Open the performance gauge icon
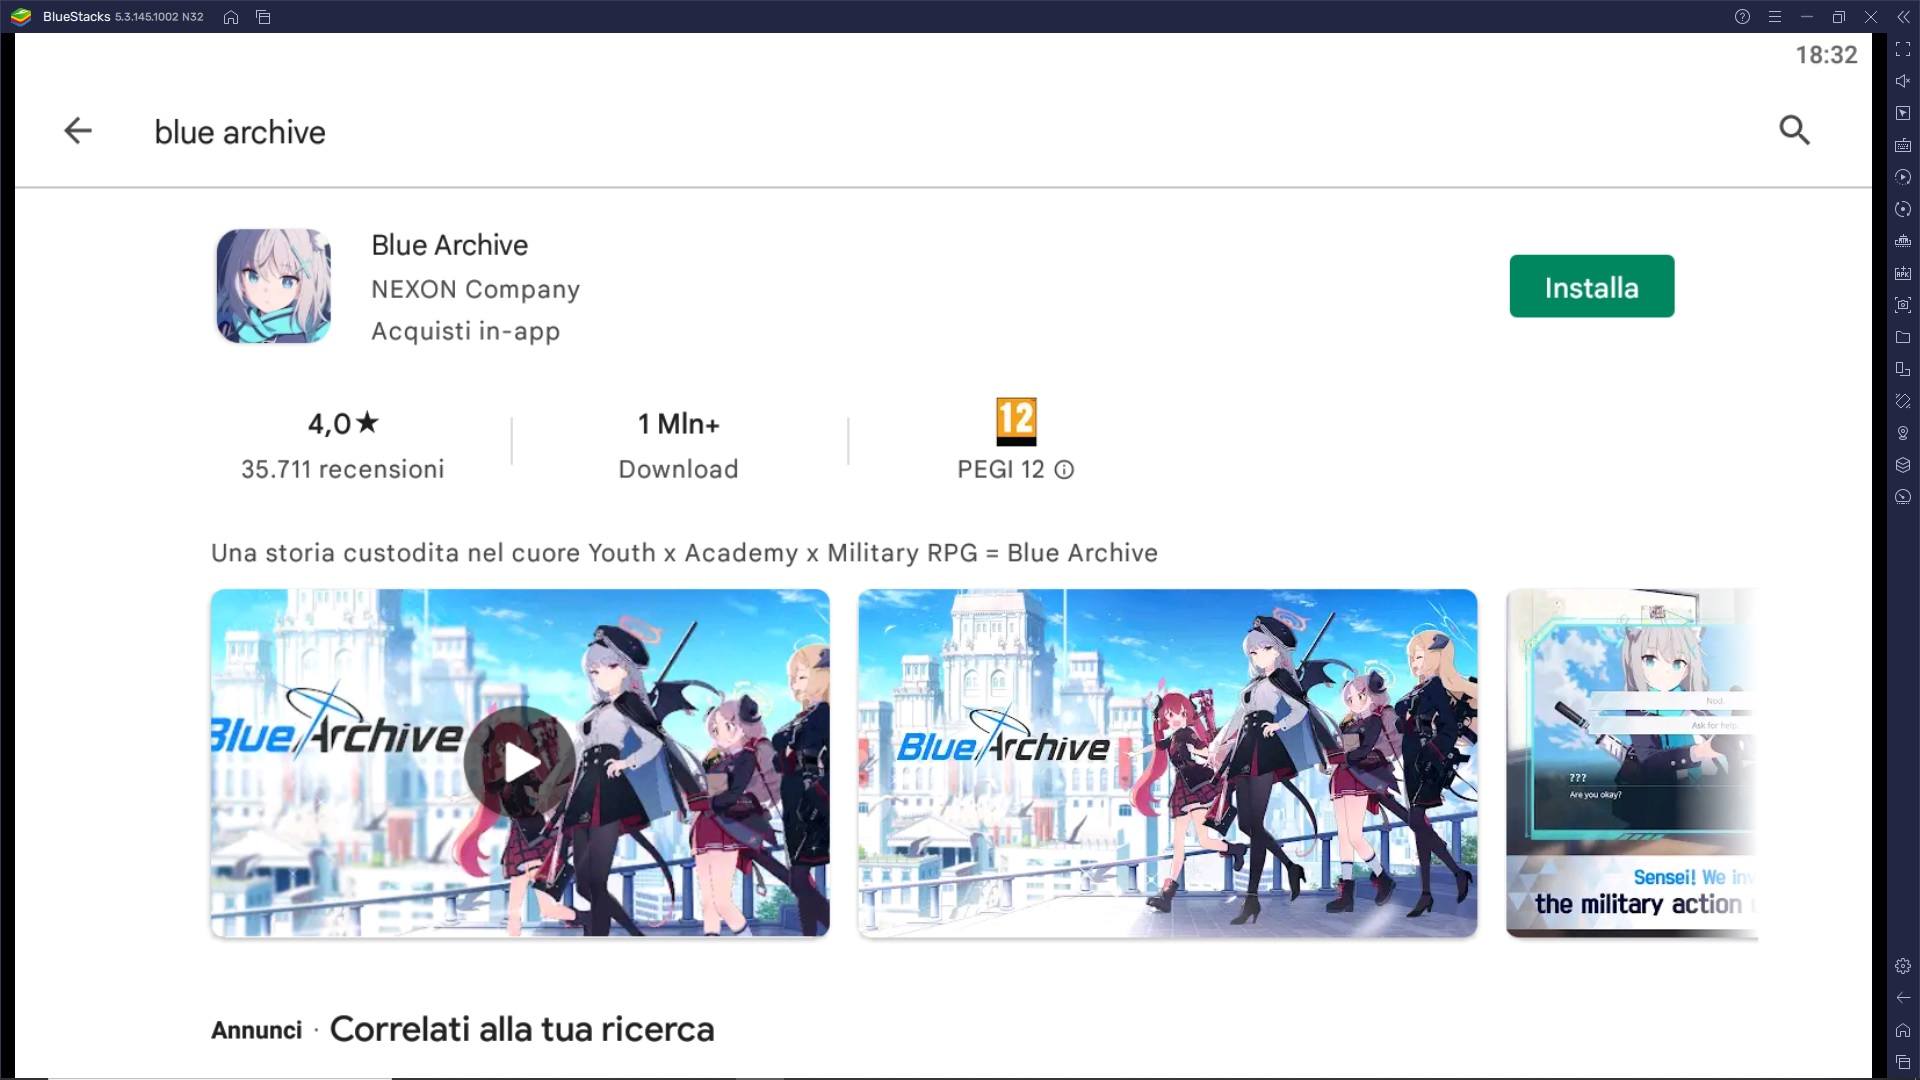Screen dimensions: 1920x1080 [x=1903, y=497]
